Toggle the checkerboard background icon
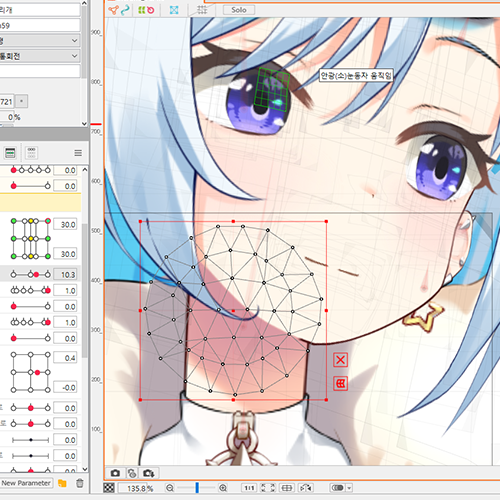The width and height of the screenshot is (500, 500). (109, 488)
